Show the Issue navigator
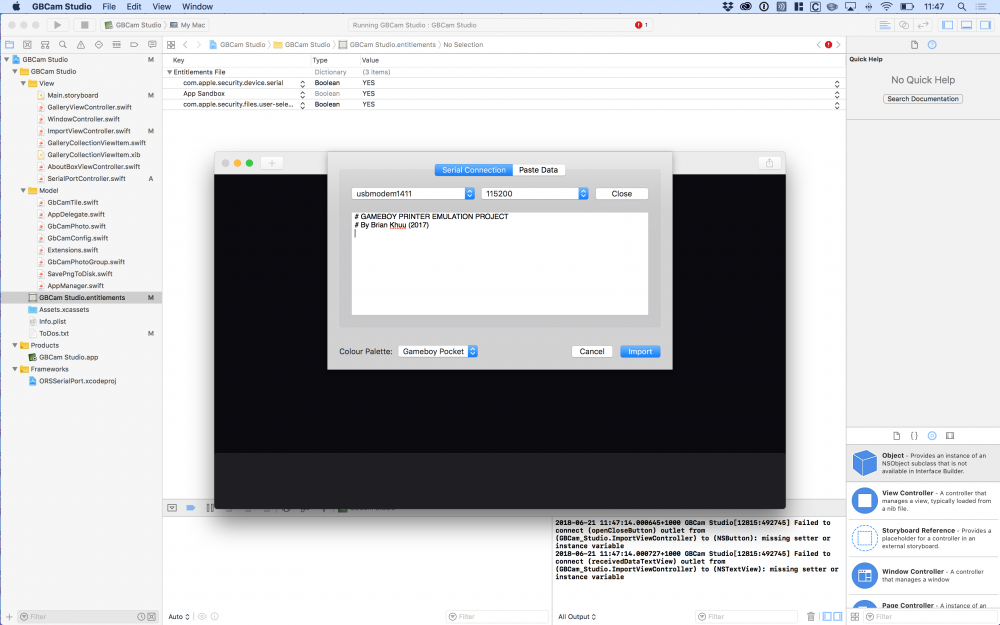This screenshot has width=1000, height=625. (80, 45)
